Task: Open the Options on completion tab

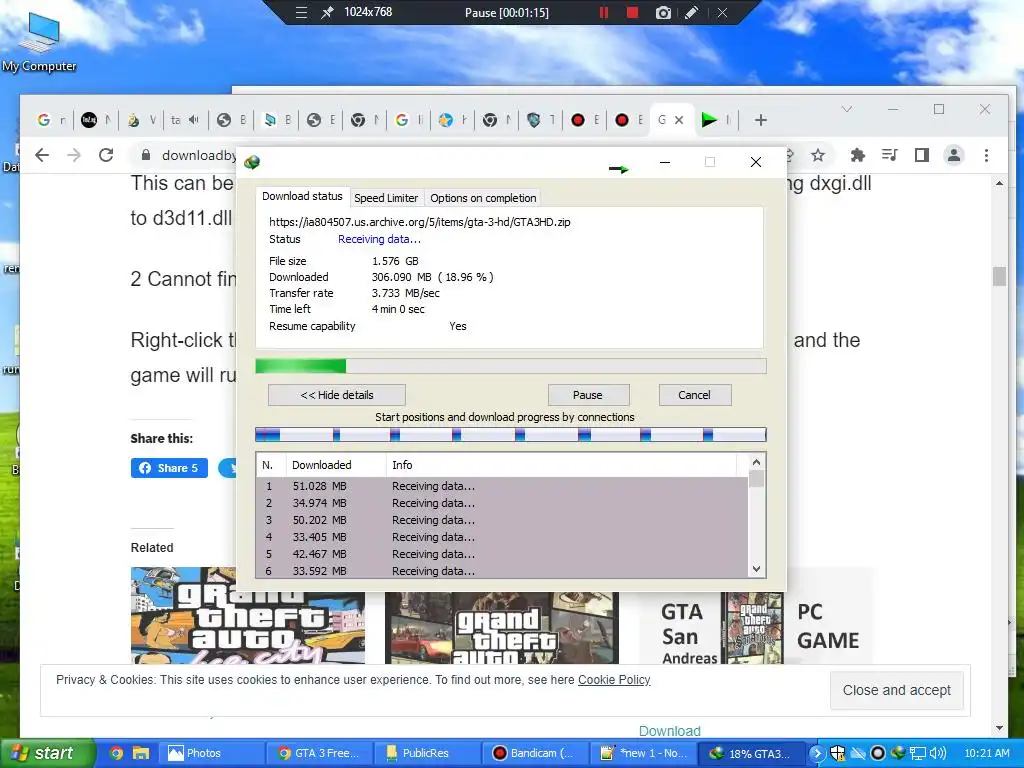Action: click(x=483, y=198)
